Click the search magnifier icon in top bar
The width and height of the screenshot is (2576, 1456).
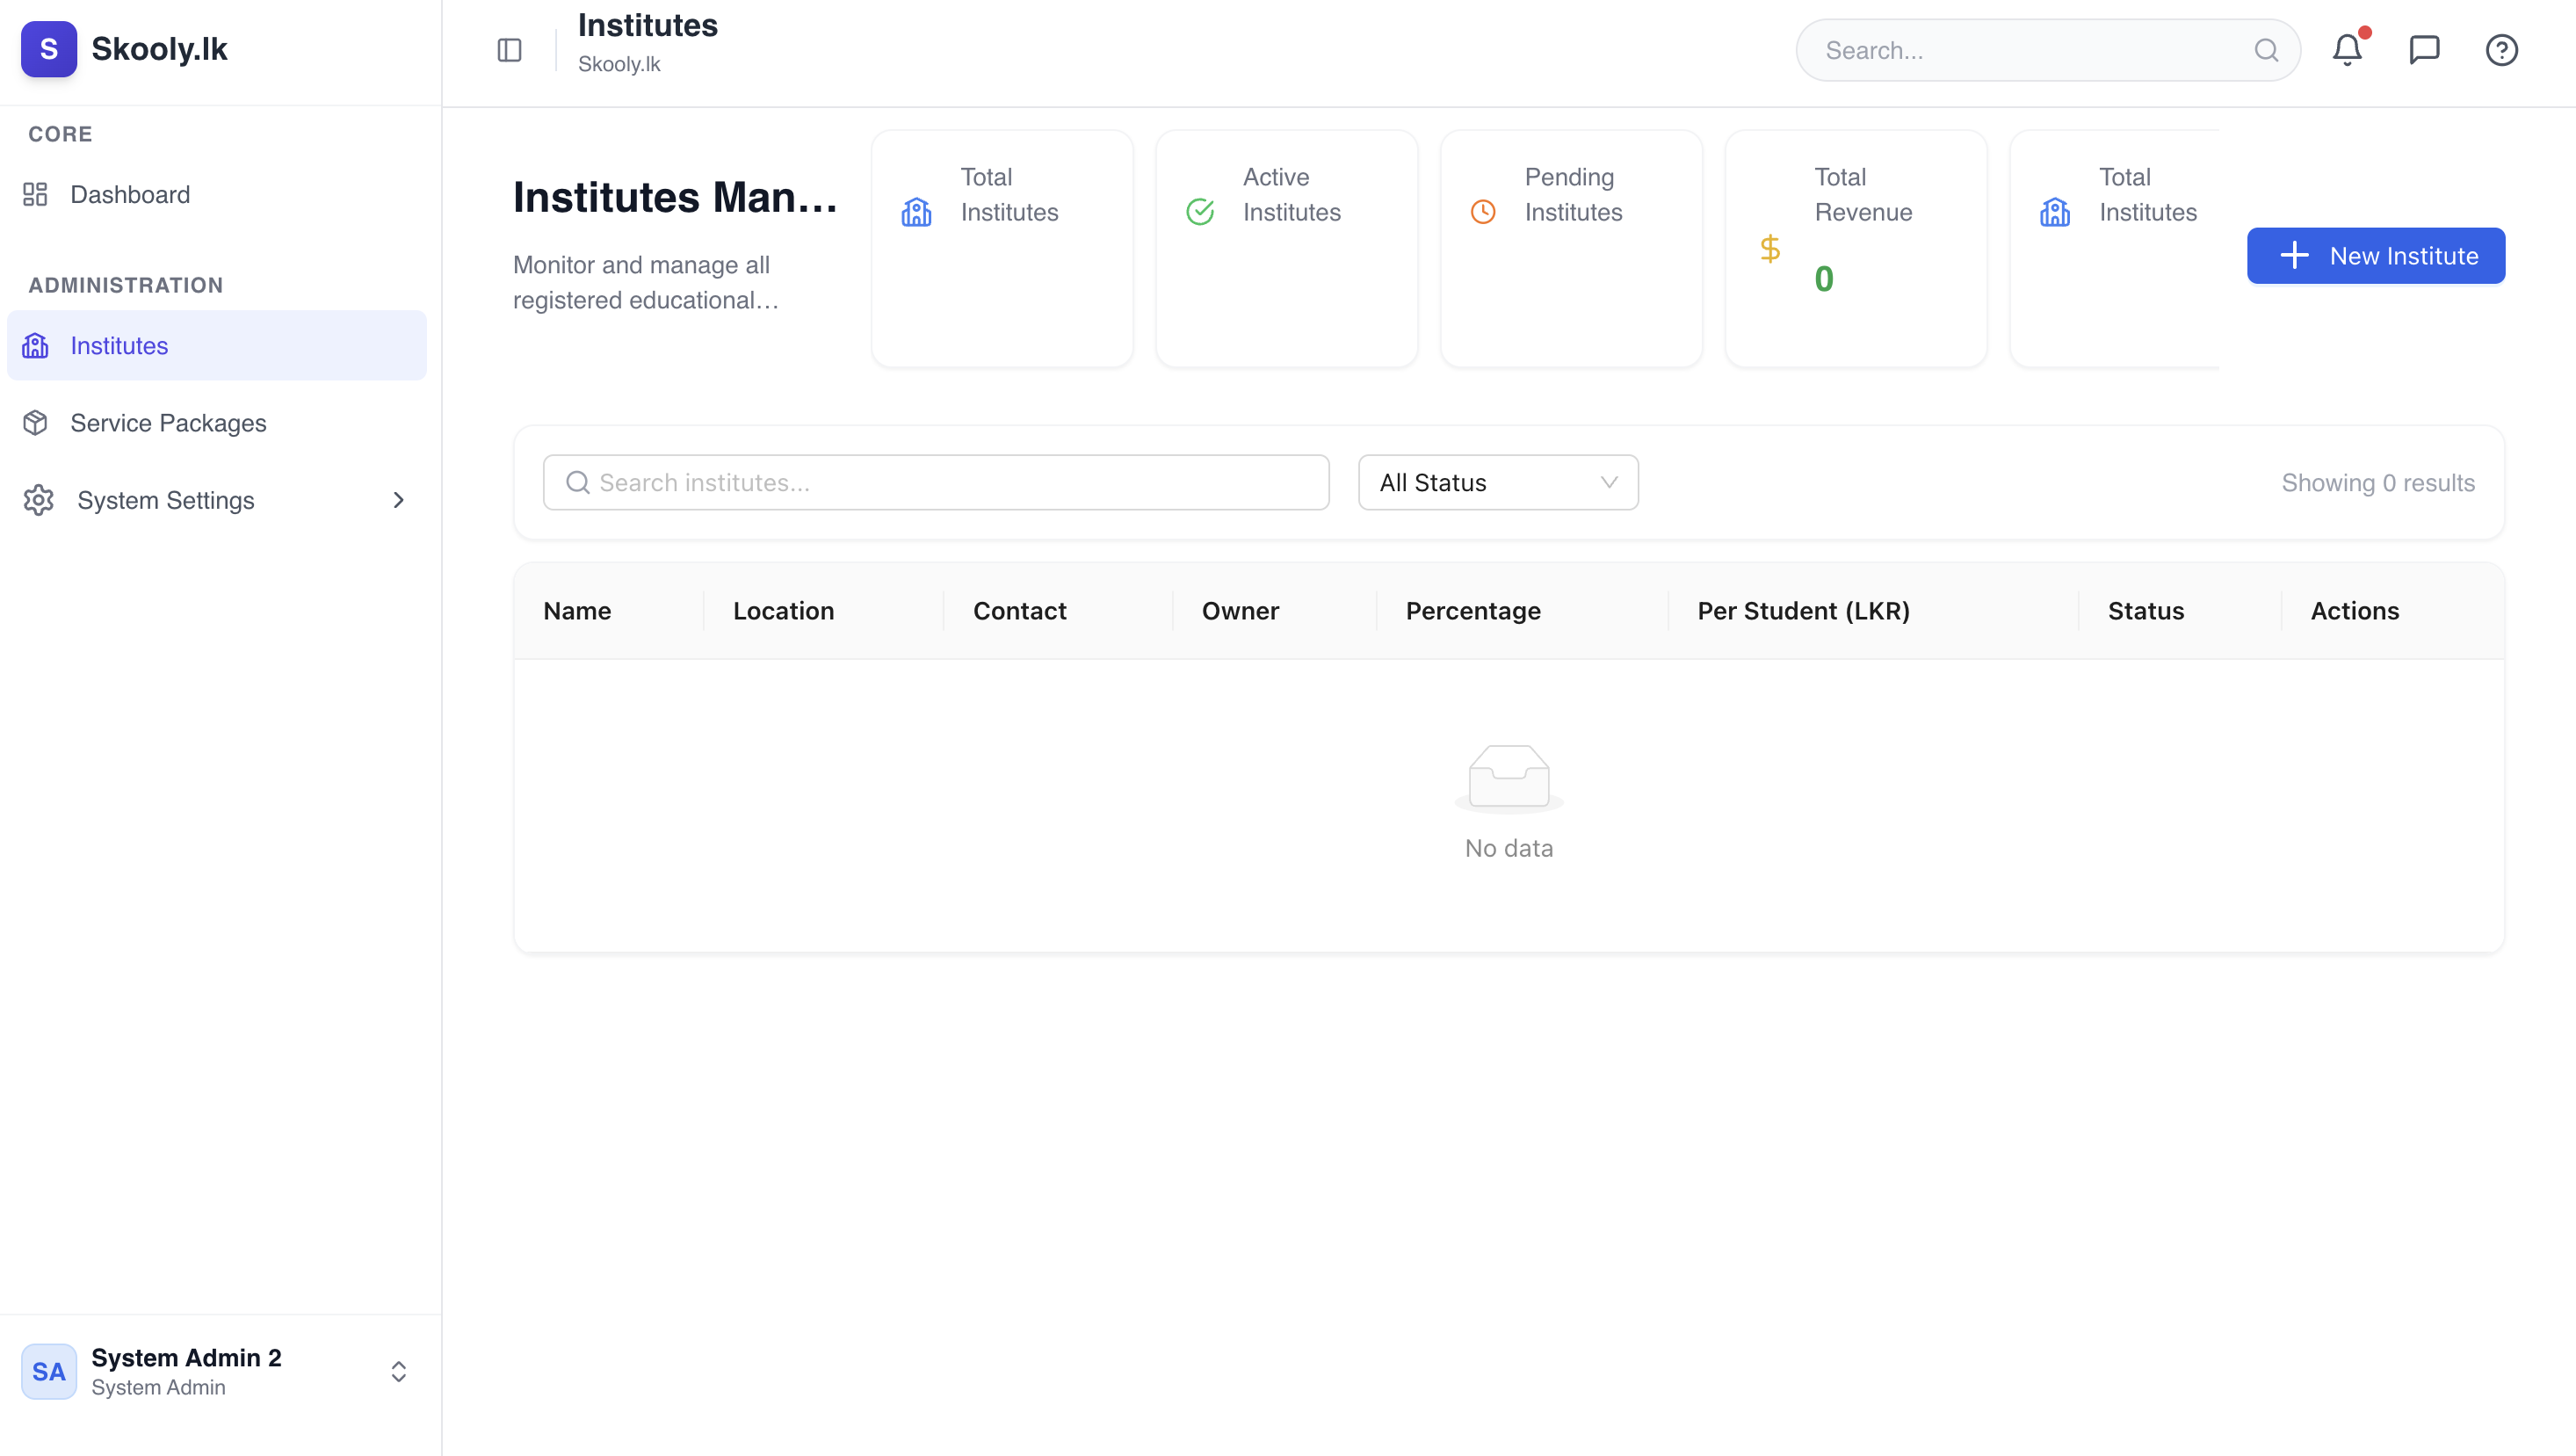pyautogui.click(x=2266, y=49)
